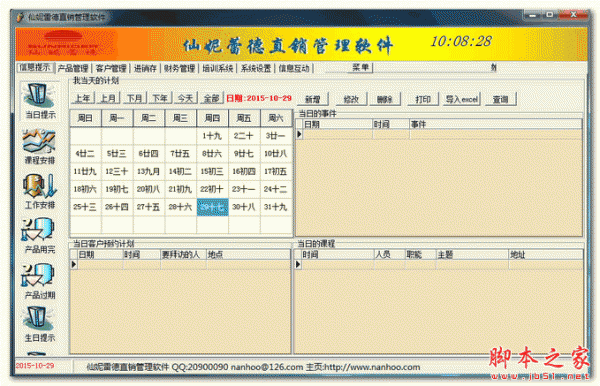The width and height of the screenshot is (600, 386).
Task: Go to previous year with 上年
Action: [x=83, y=98]
